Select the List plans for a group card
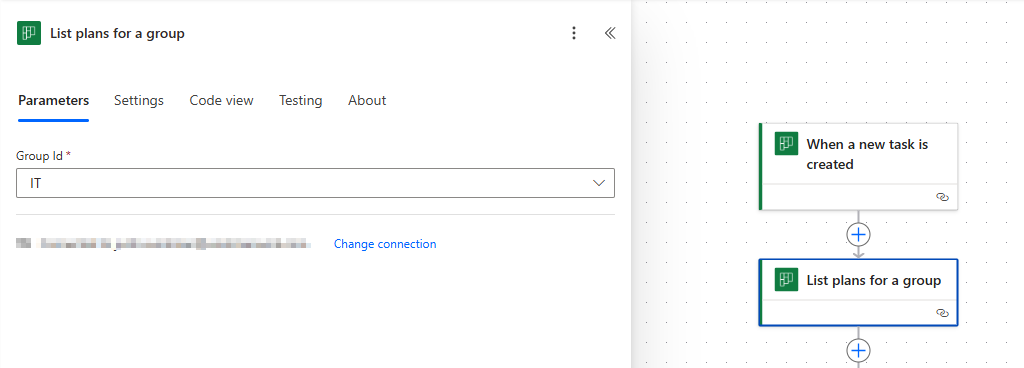This screenshot has height=368, width=1024. click(859, 292)
